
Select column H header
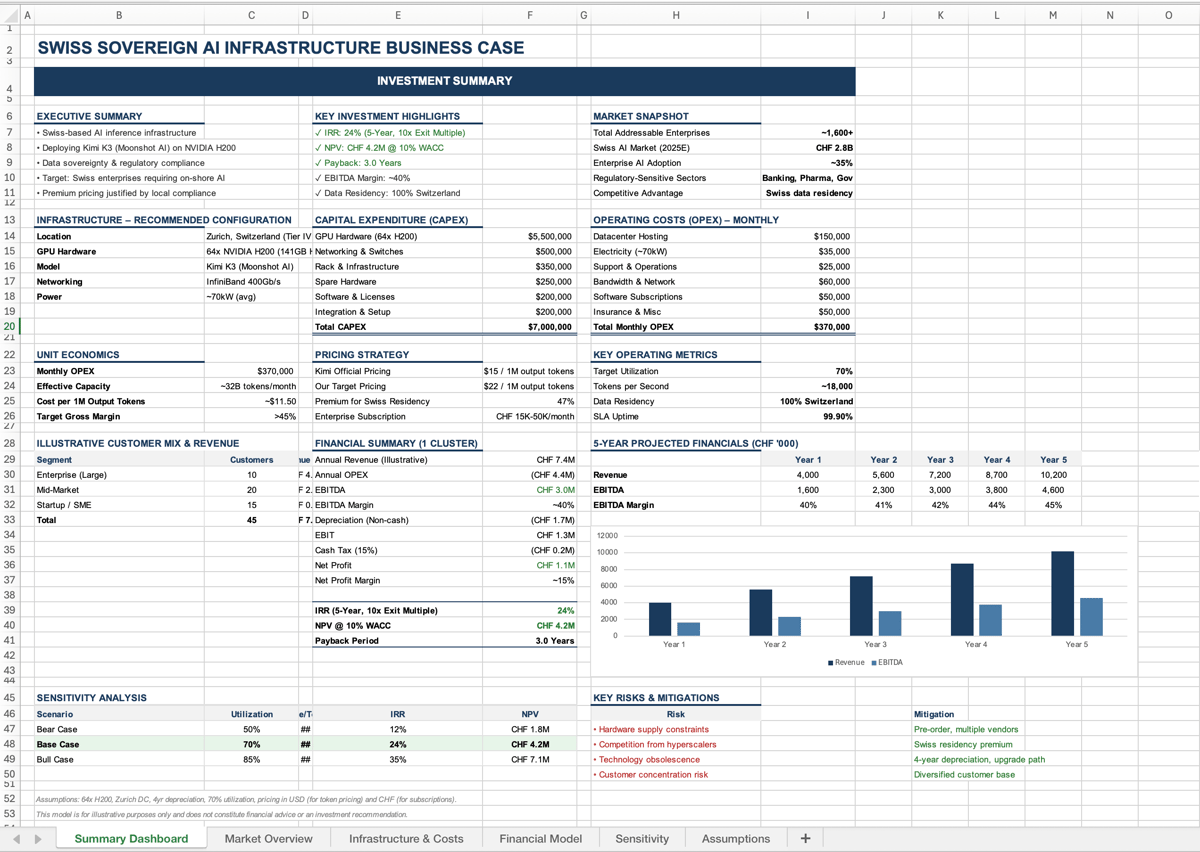pos(676,15)
